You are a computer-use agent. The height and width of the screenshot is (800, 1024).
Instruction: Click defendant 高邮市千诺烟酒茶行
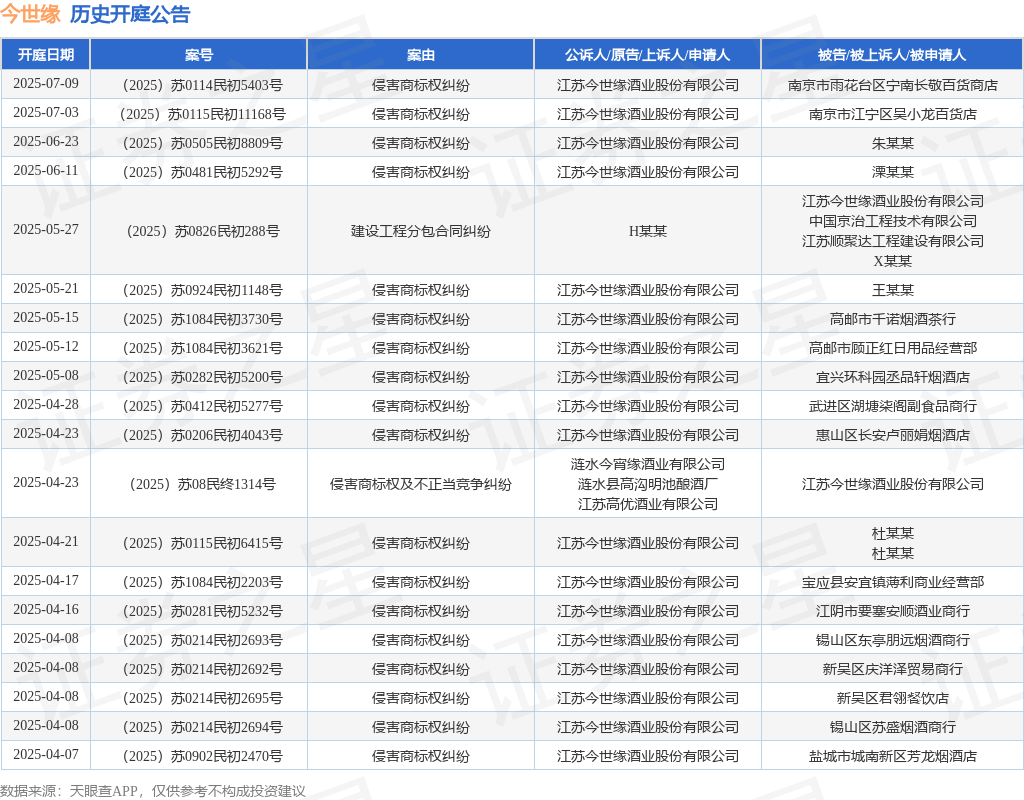(x=893, y=319)
